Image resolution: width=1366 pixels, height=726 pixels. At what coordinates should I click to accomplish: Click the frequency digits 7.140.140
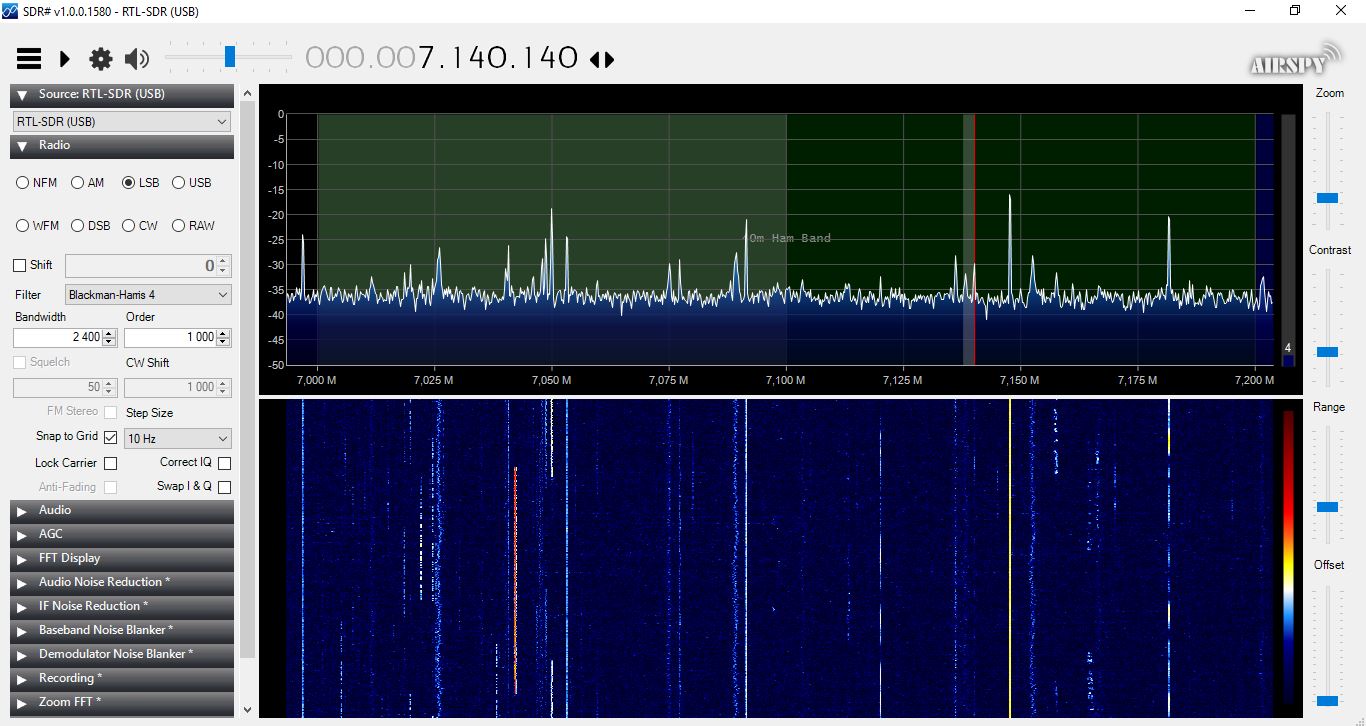498,58
